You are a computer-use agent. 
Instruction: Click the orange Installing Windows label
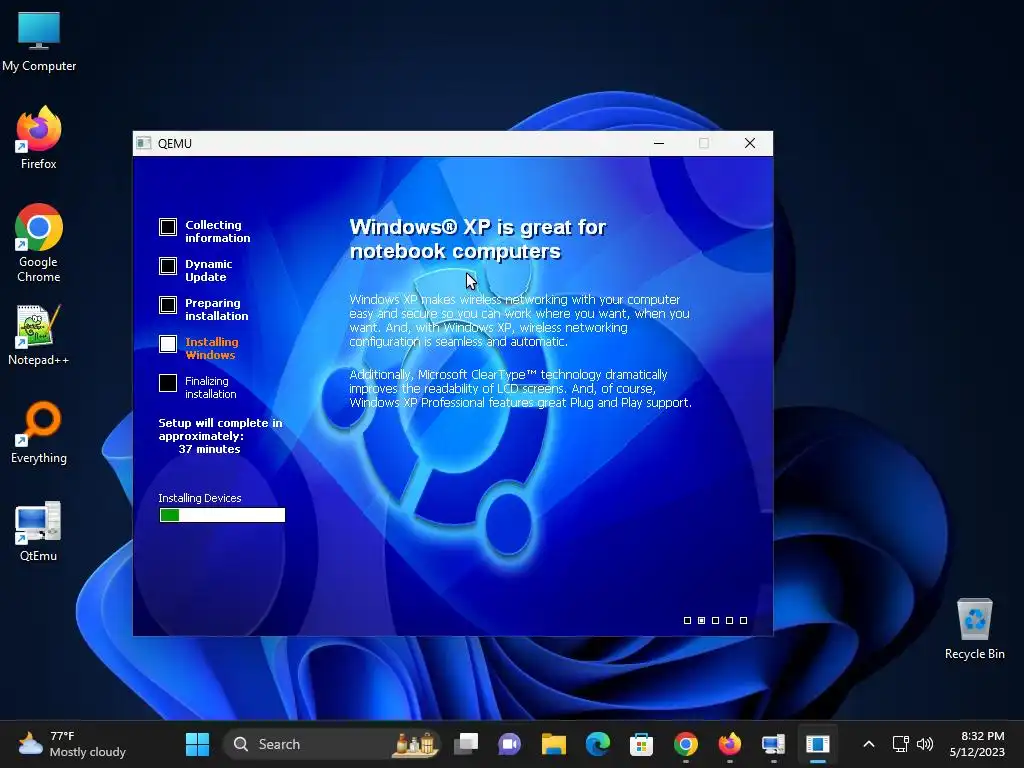212,348
